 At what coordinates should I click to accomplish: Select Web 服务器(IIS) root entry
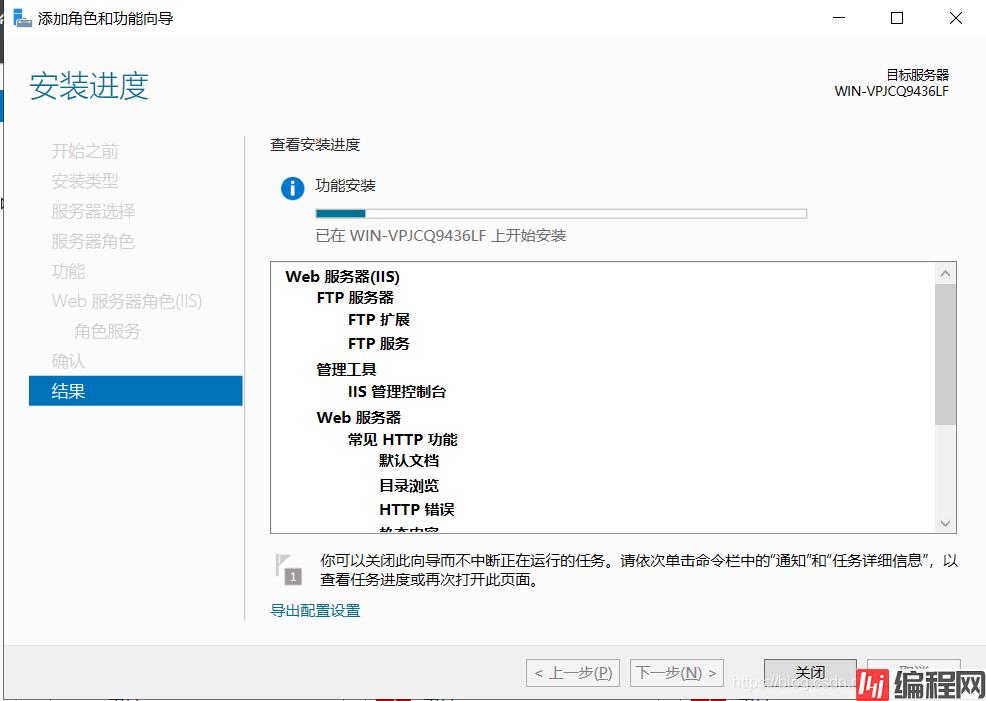342,277
